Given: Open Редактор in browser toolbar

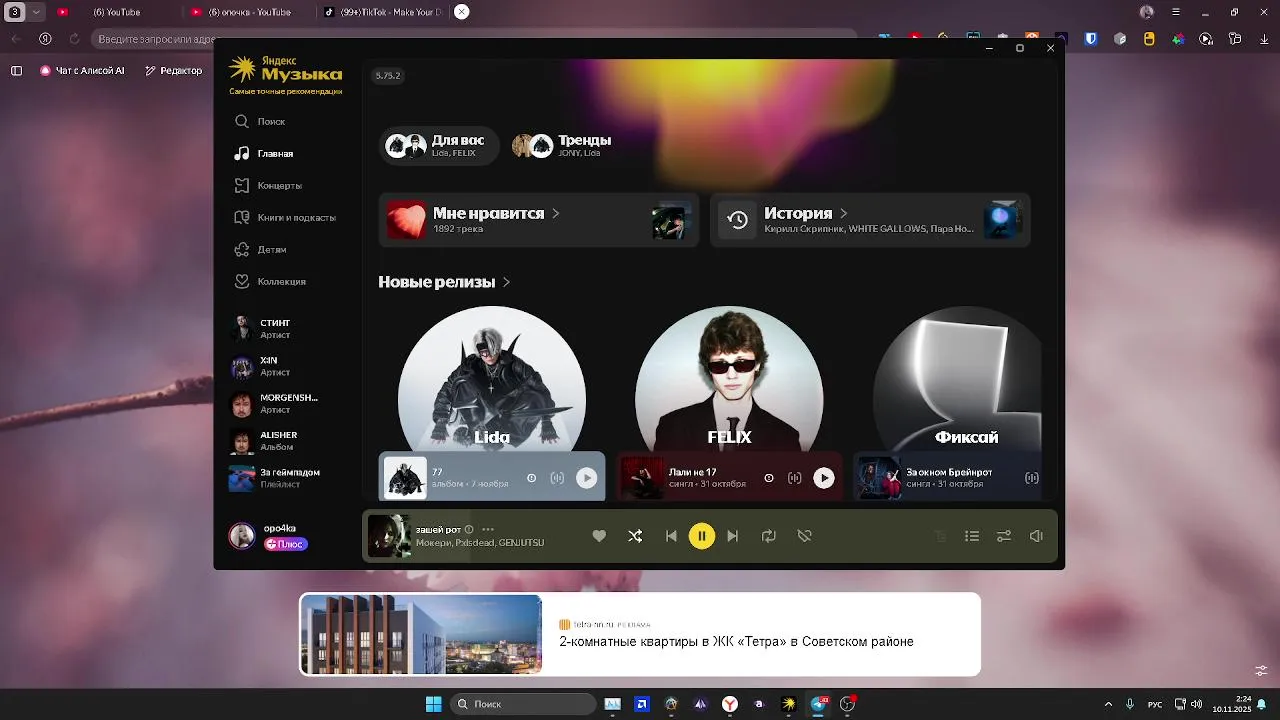Looking at the screenshot, I should click(173, 71).
